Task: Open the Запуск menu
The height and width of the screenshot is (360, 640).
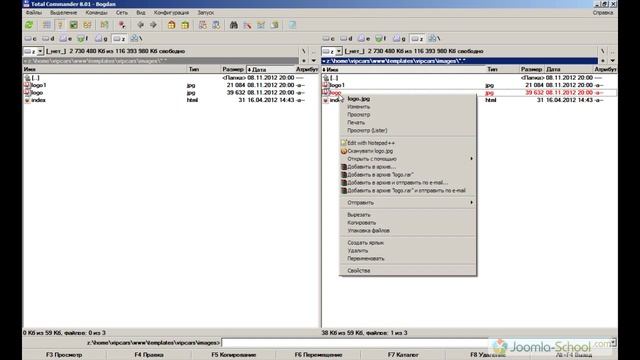Action: tap(206, 13)
